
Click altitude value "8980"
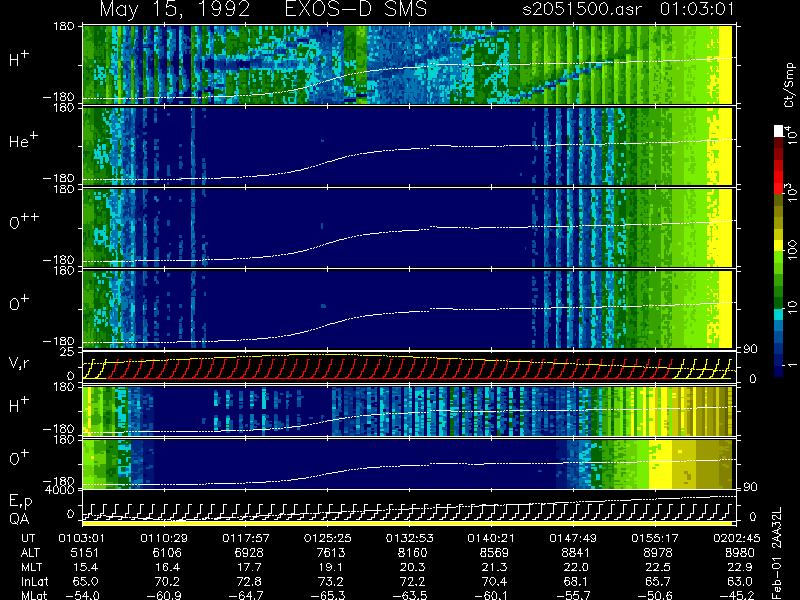point(740,553)
